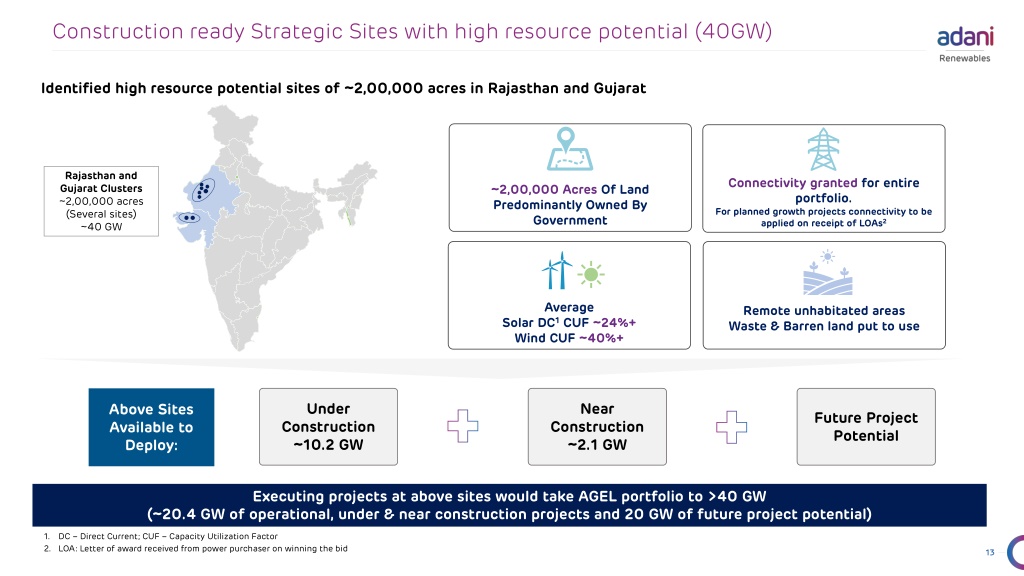
Task: Click Predominantly Owned By Government text
Action: (570, 213)
